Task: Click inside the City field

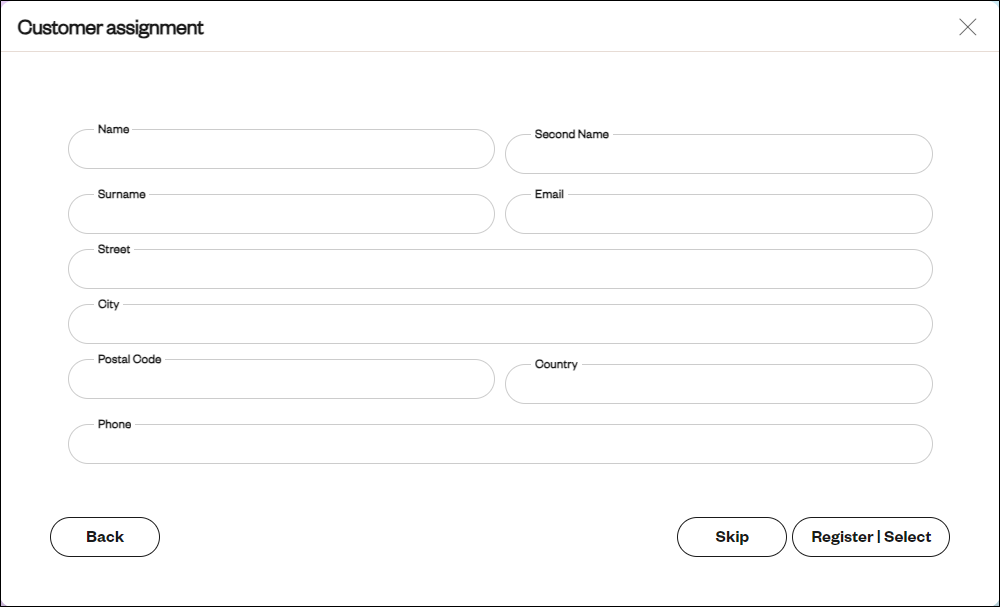Action: (x=500, y=324)
